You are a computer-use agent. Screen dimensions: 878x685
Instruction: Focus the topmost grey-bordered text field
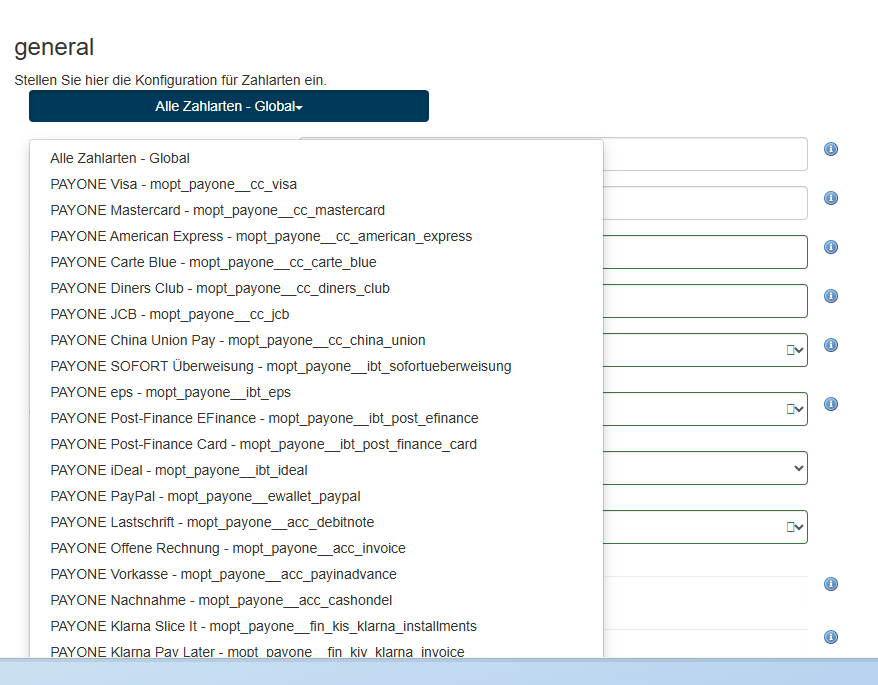704,154
